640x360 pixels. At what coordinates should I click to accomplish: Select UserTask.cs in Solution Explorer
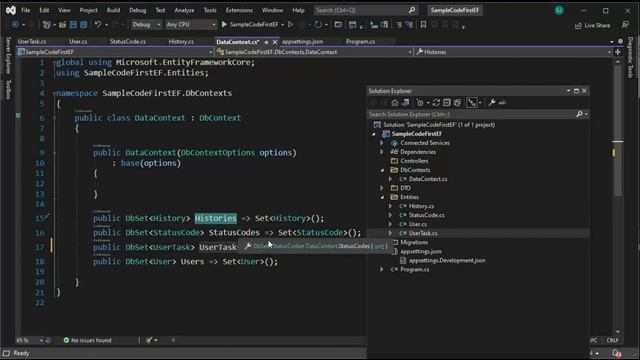(423, 233)
